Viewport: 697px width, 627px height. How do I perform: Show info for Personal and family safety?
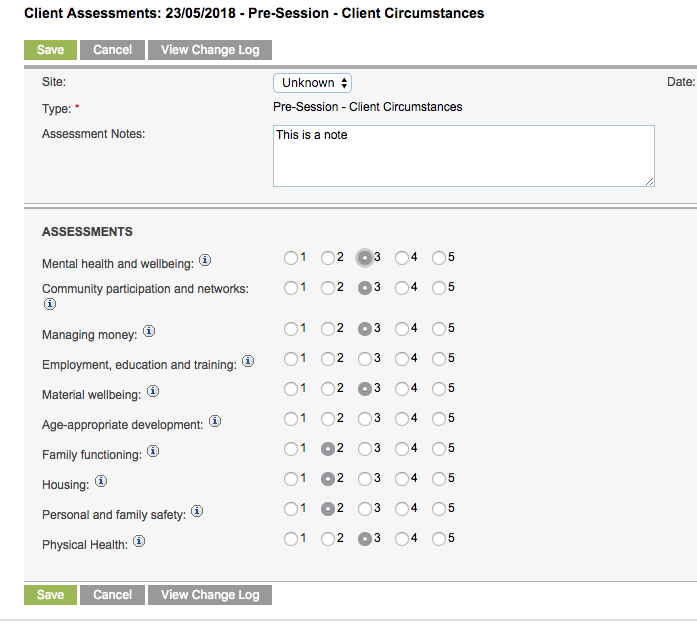click(x=197, y=511)
